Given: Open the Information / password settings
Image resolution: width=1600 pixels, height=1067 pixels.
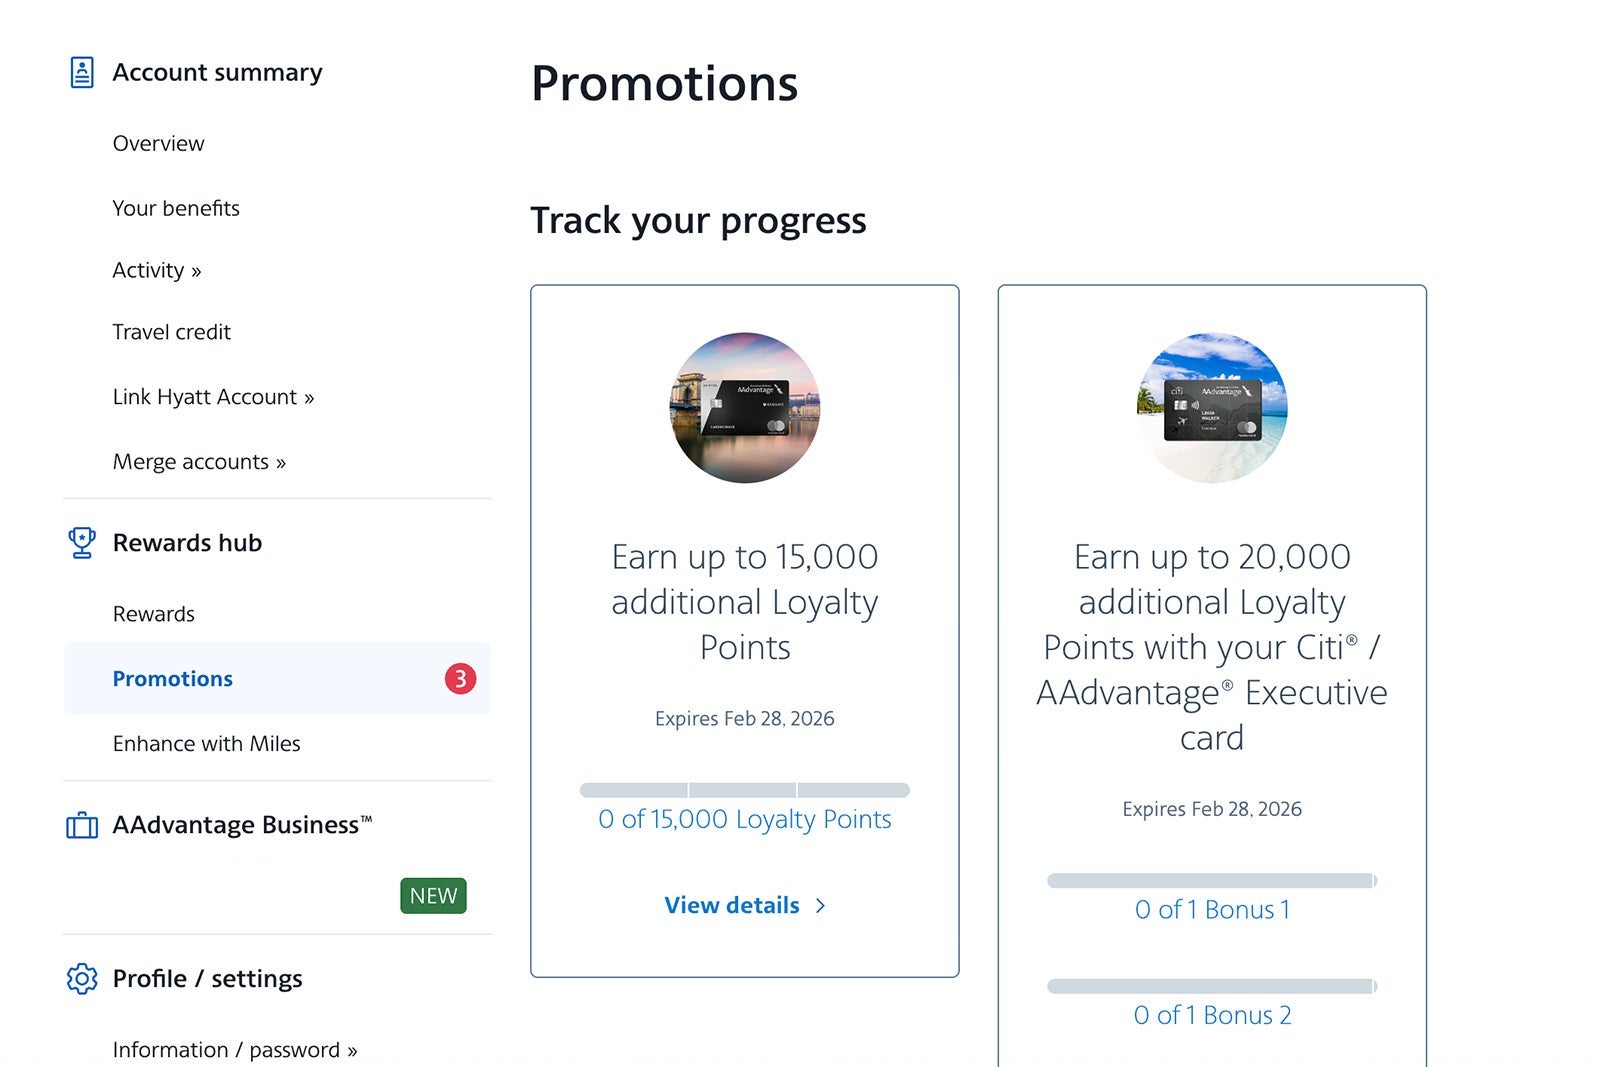Looking at the screenshot, I should point(234,1049).
